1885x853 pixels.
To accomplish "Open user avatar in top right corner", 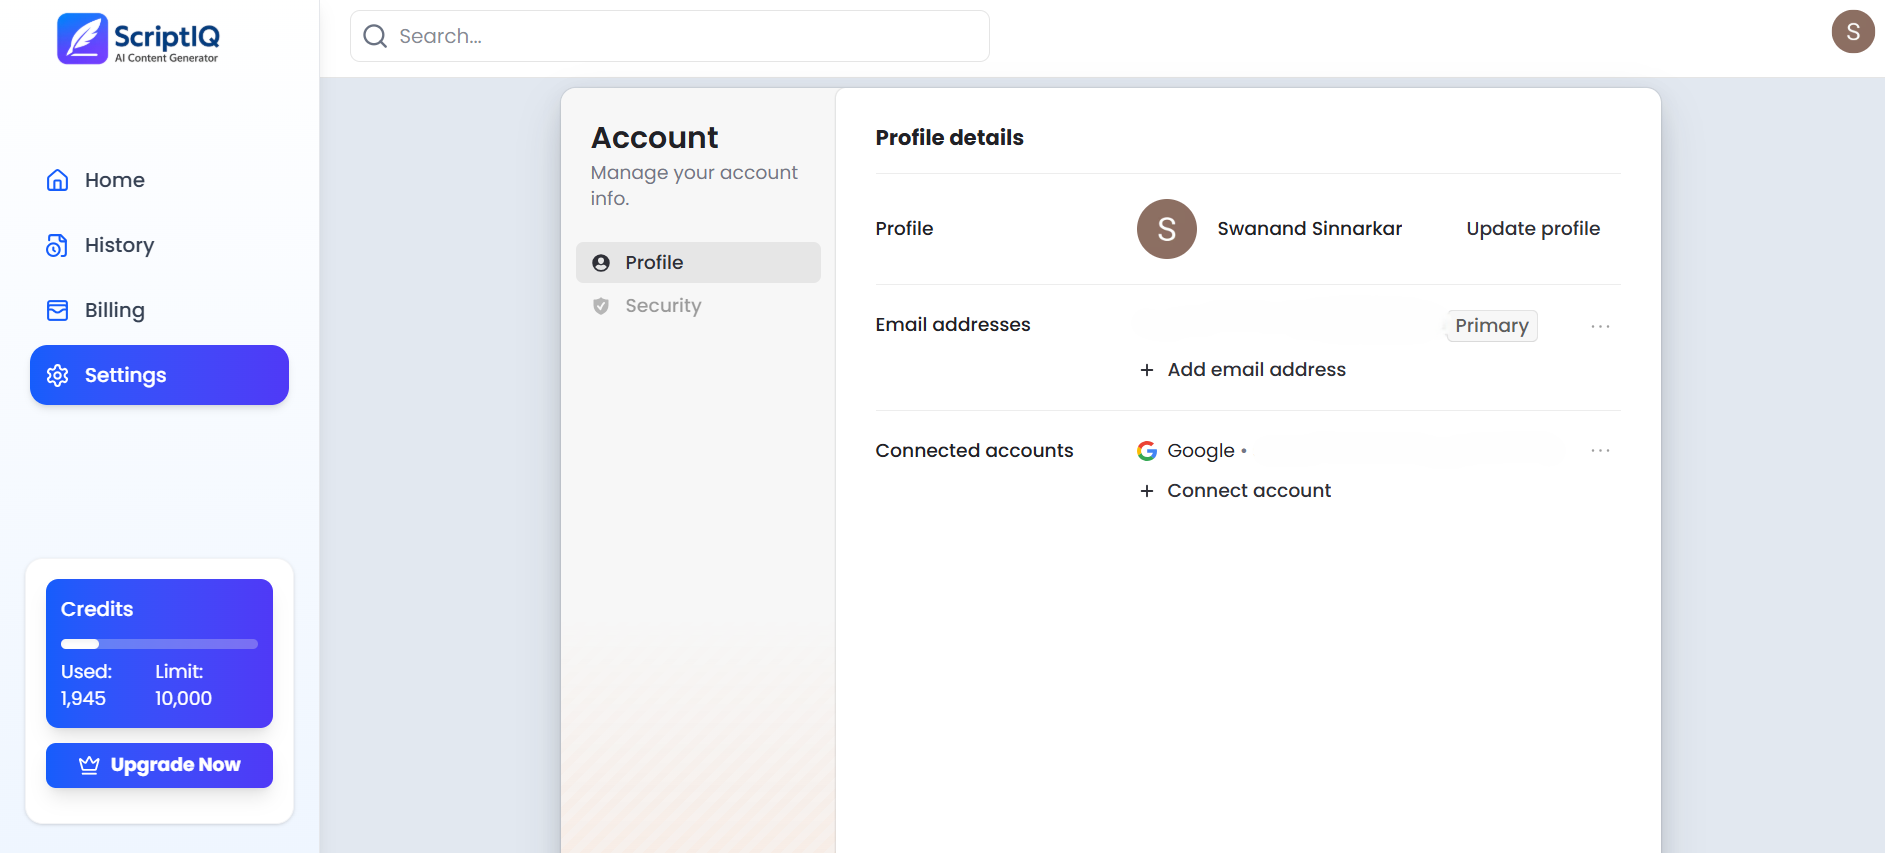I will pos(1853,31).
